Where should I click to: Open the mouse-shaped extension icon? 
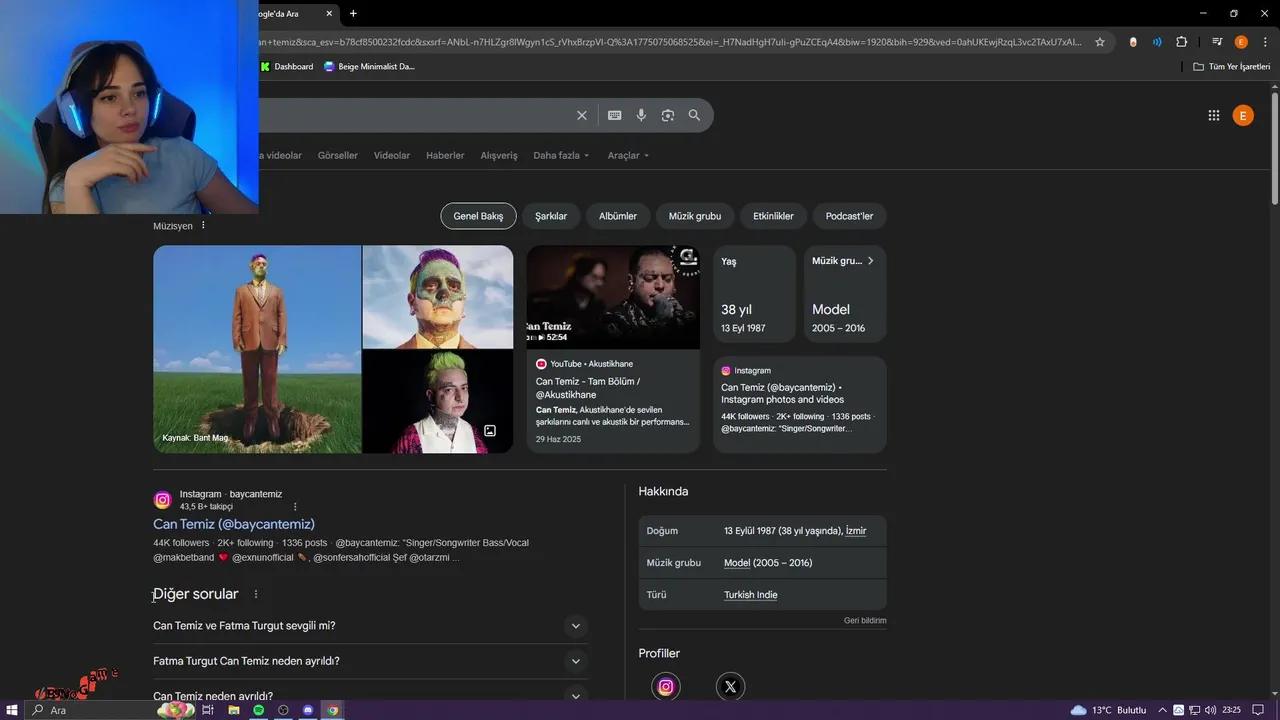[x=1133, y=42]
